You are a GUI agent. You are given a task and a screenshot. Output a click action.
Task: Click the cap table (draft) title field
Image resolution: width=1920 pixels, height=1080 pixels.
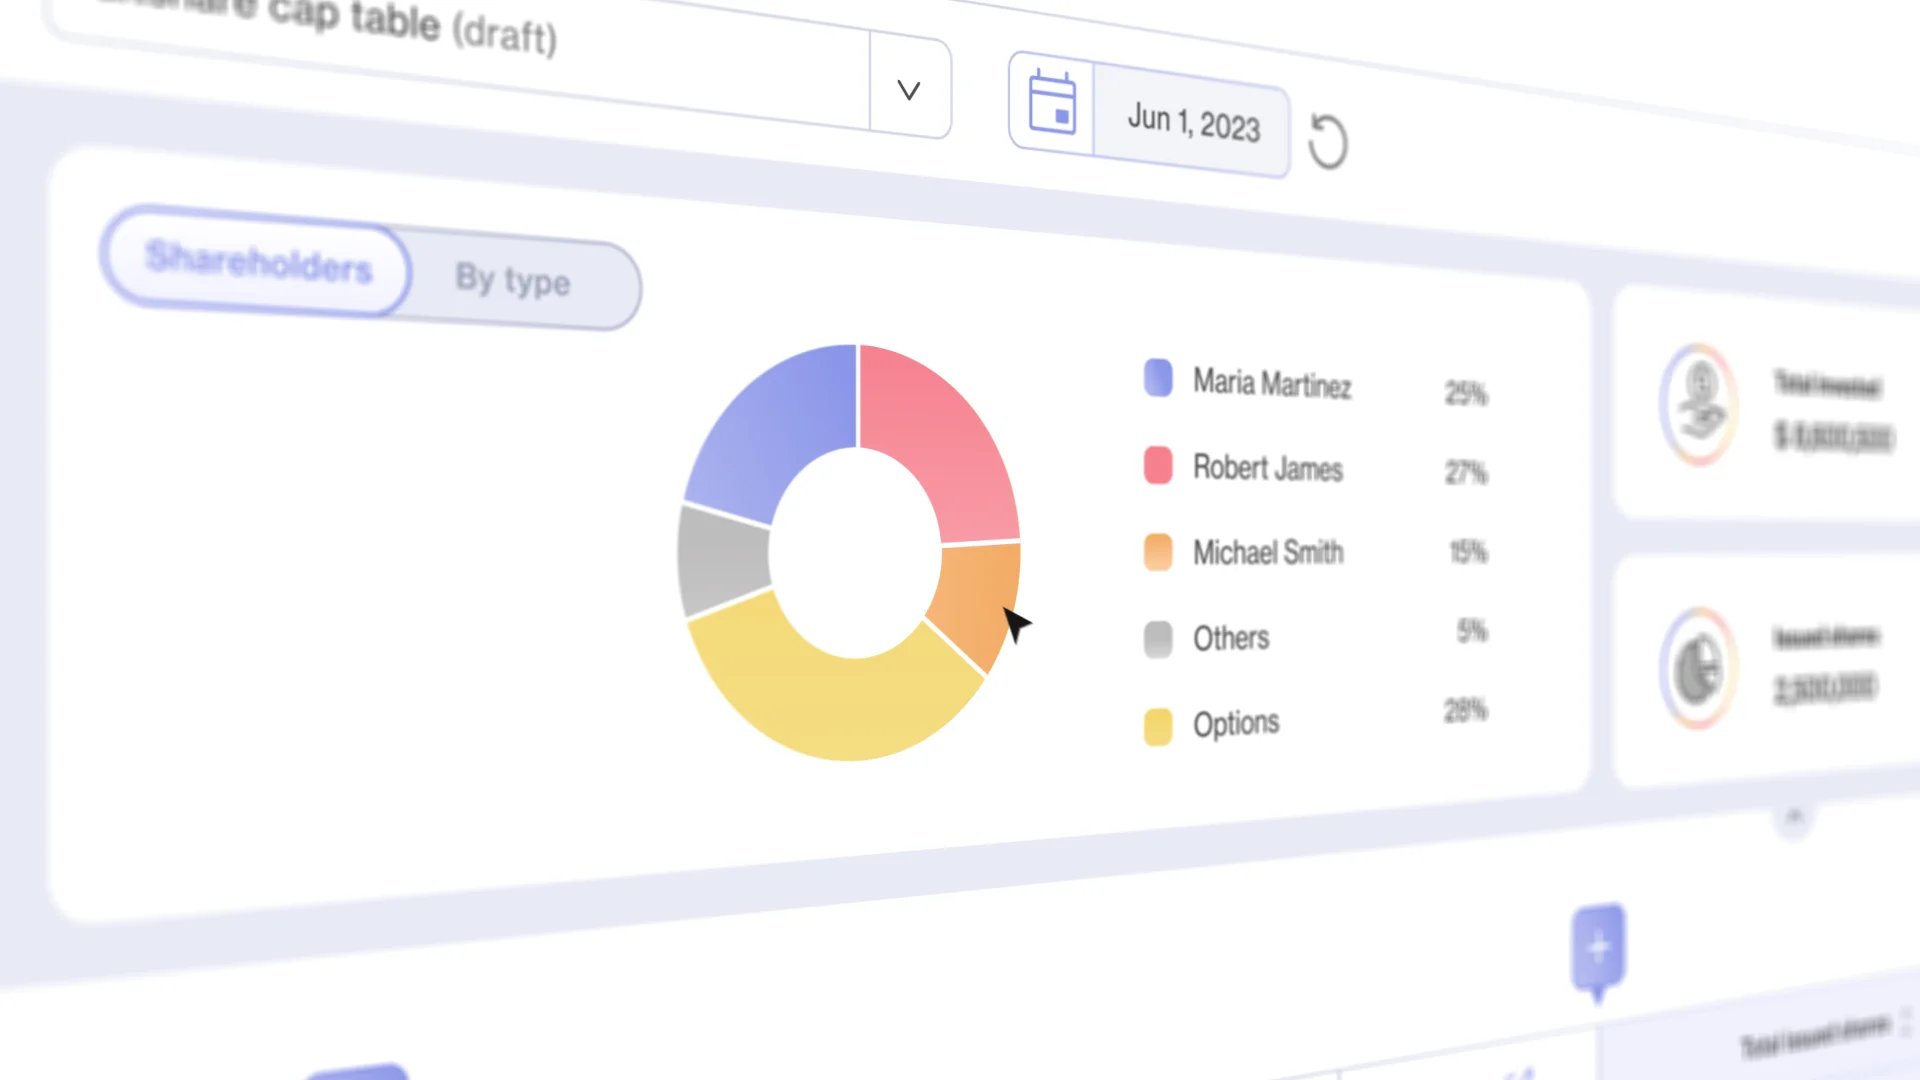[460, 50]
